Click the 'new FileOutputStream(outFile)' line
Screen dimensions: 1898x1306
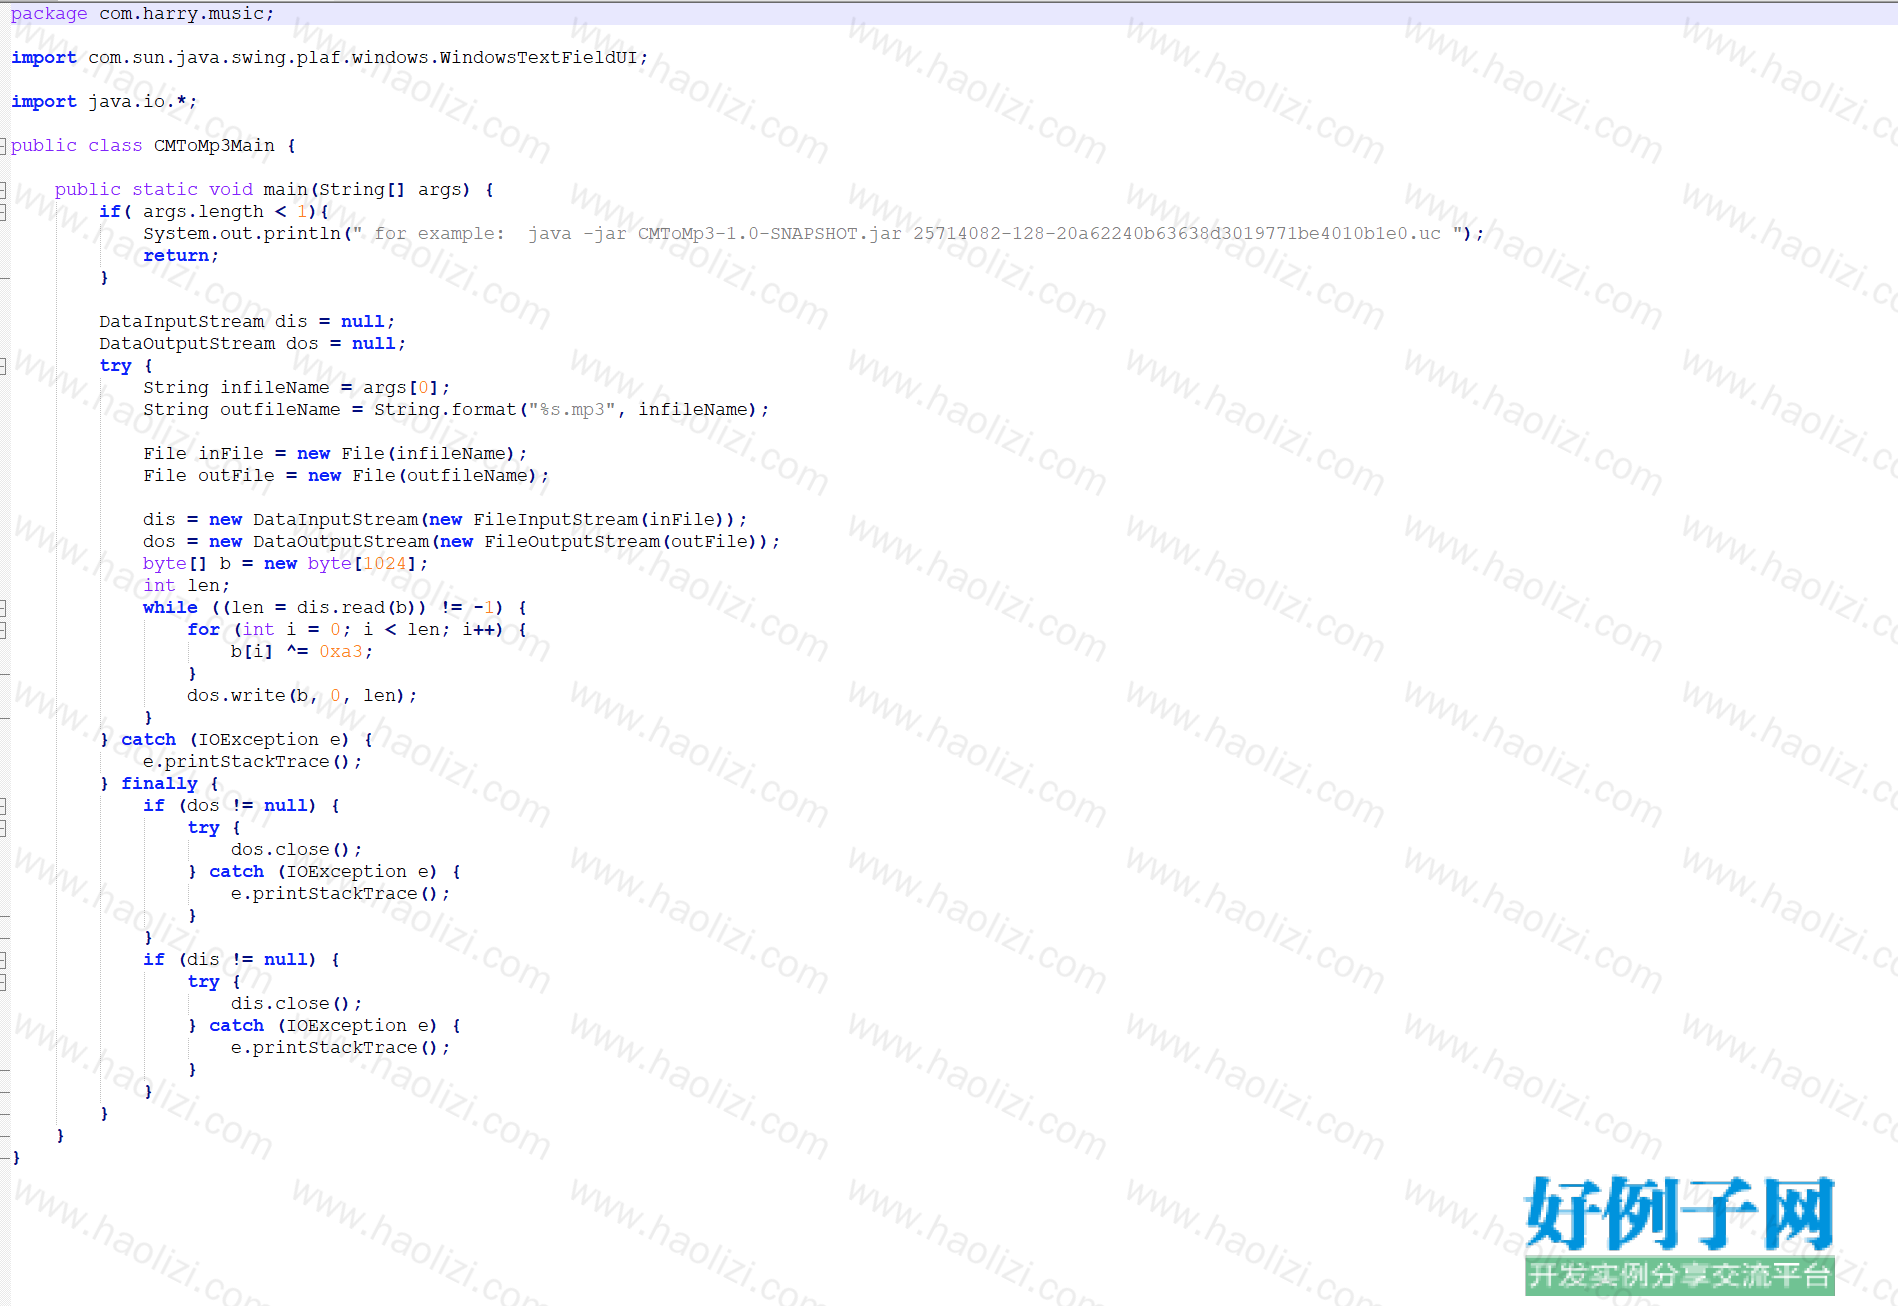click(461, 542)
